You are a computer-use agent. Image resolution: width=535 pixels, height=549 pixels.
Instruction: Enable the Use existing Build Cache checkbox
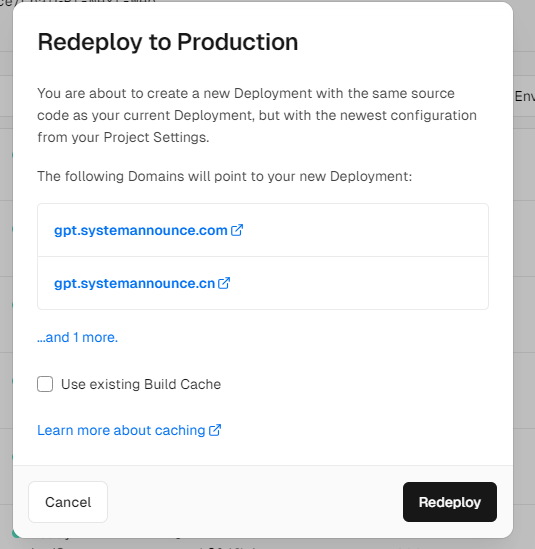point(45,384)
